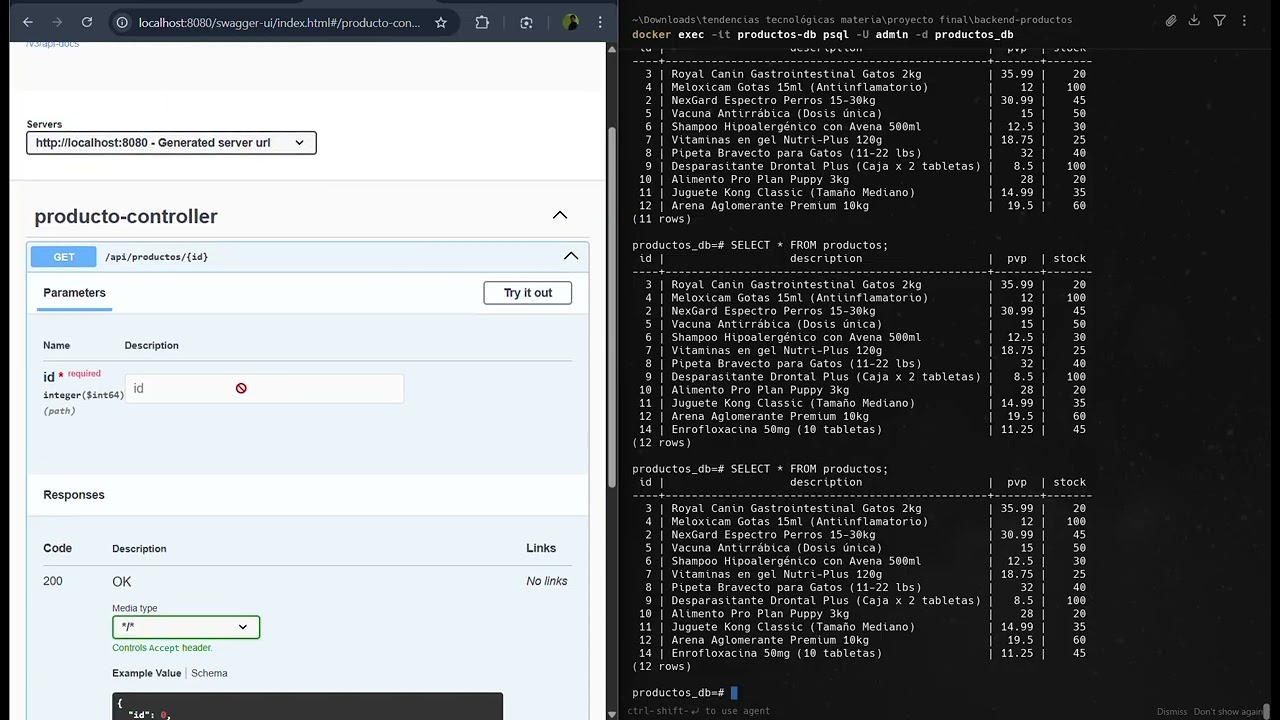Click the /v3/api-docs link
Image resolution: width=1280 pixels, height=720 pixels.
52,43
